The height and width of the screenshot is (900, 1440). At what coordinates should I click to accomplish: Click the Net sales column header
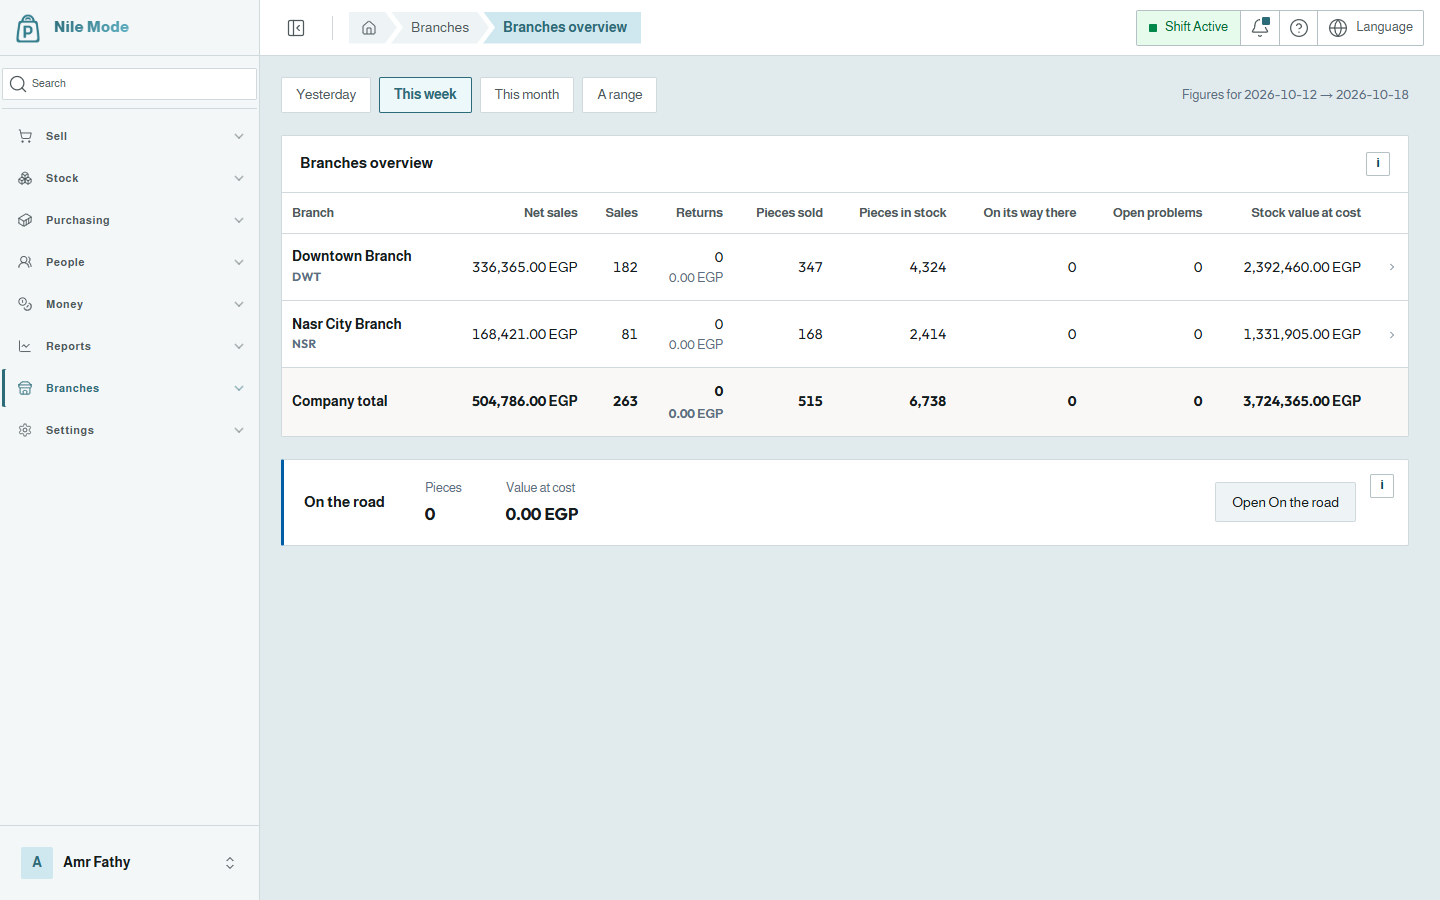tap(551, 213)
